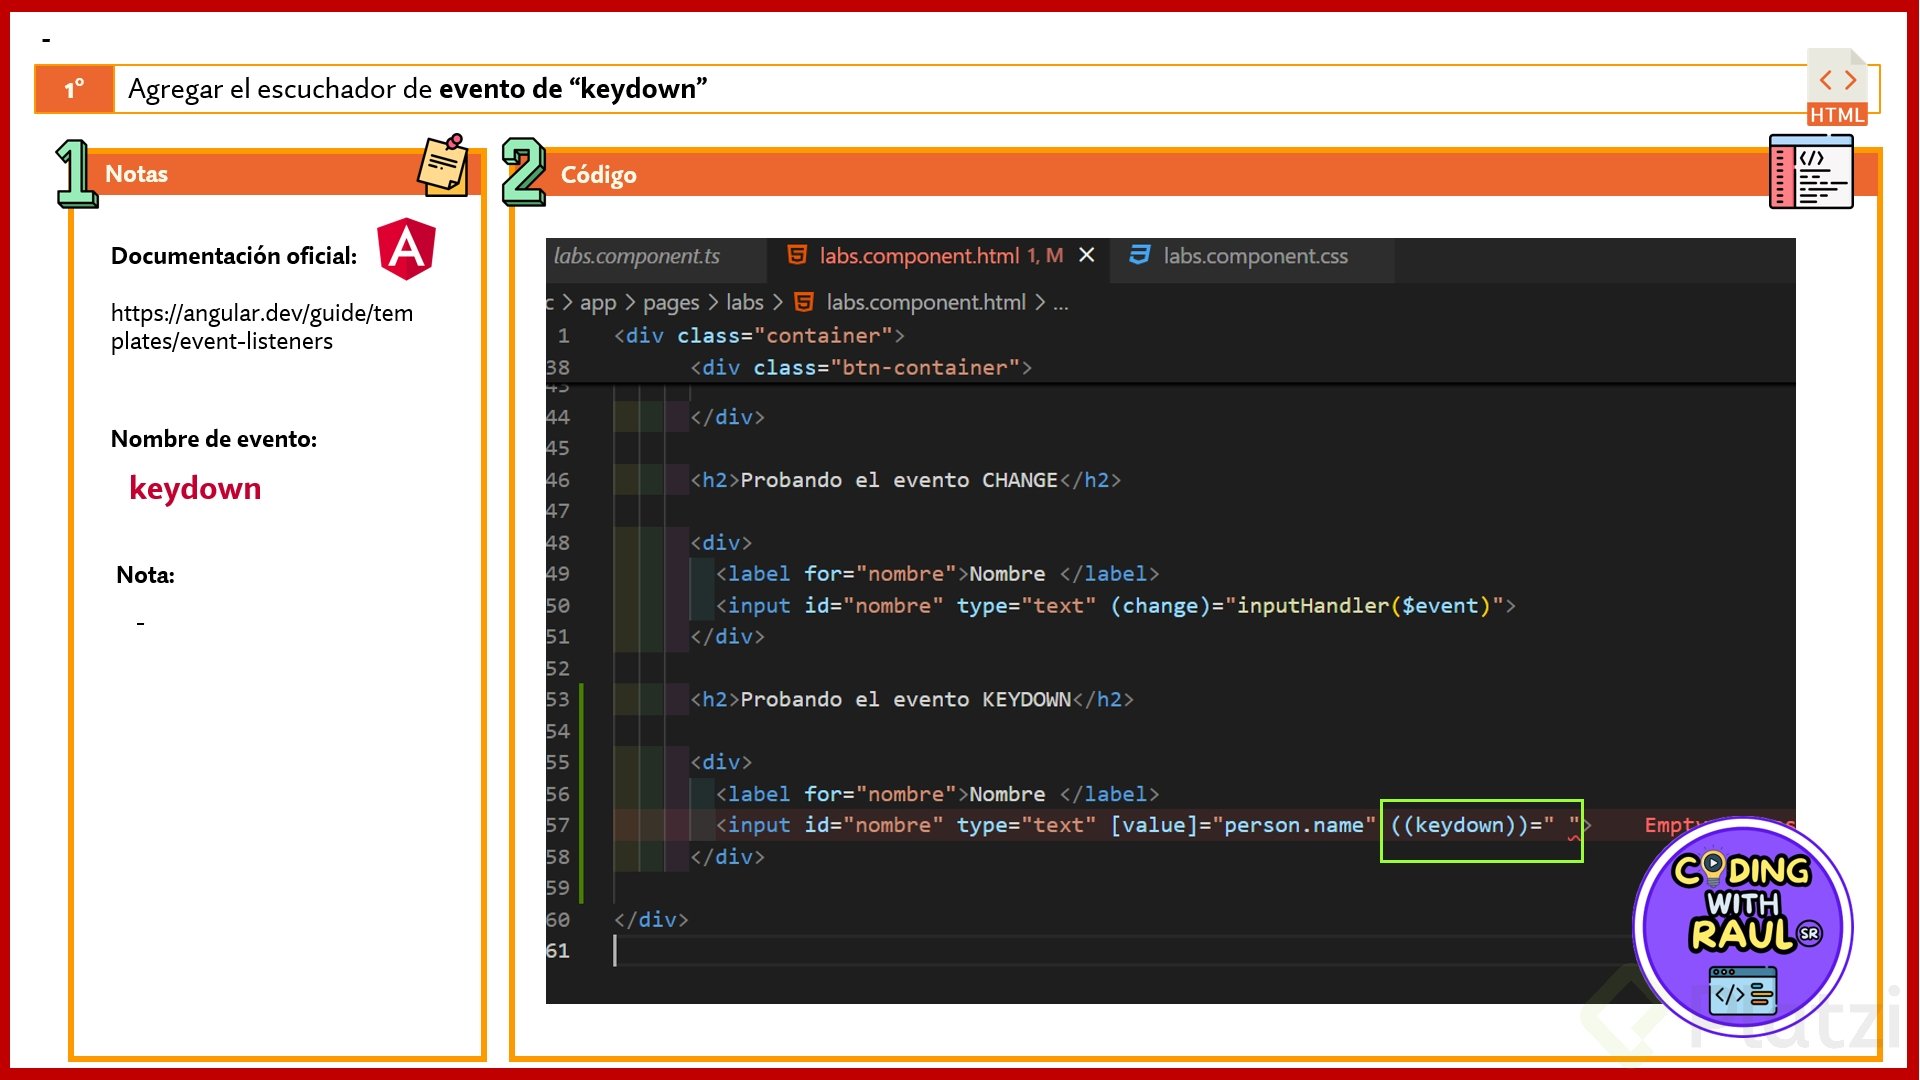
Task: Click the Coding With Raul logo
Action: click(1743, 926)
